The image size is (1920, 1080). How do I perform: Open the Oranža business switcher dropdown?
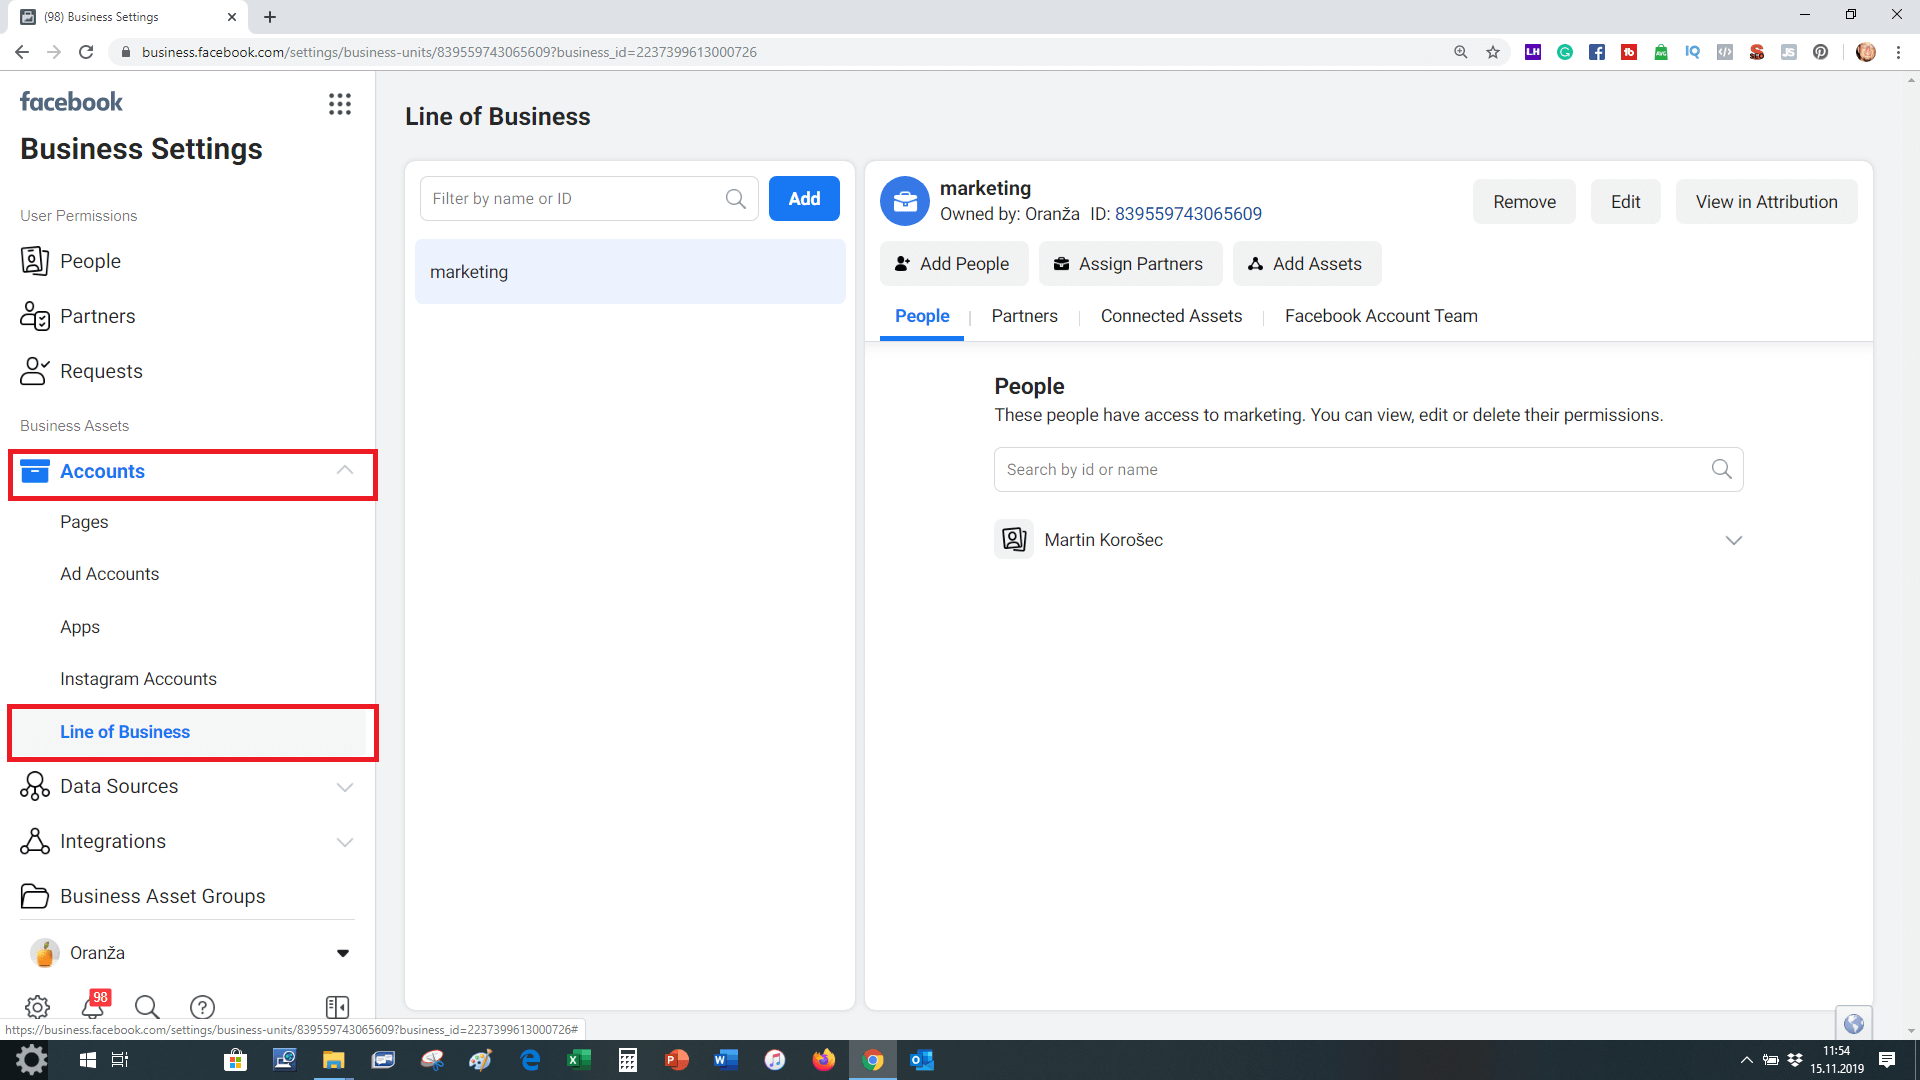[x=343, y=953]
